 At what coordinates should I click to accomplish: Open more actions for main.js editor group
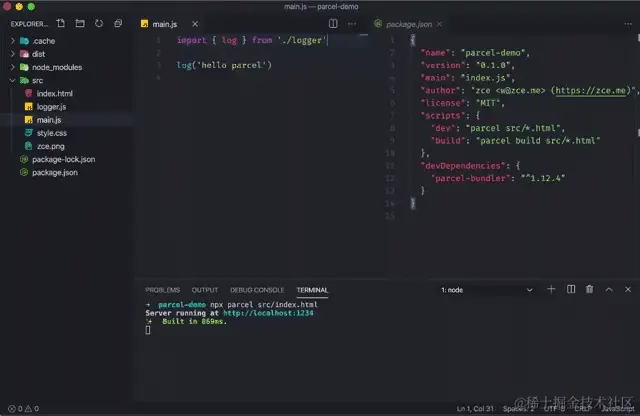[x=352, y=24]
